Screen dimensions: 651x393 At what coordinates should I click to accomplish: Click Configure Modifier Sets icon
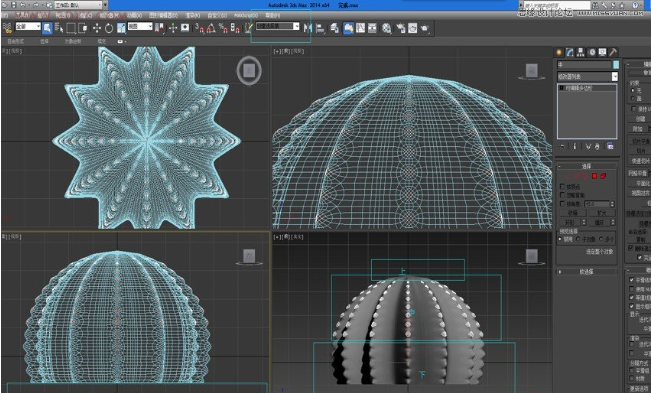click(x=610, y=146)
